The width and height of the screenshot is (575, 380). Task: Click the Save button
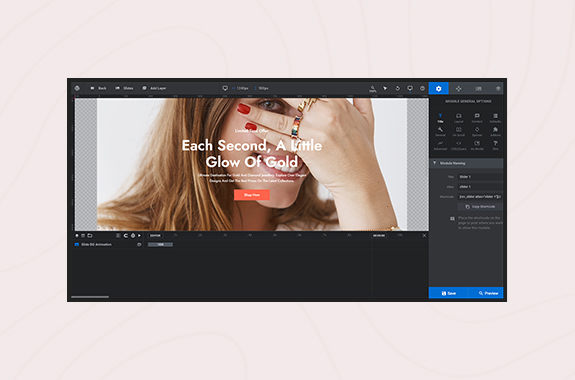[448, 293]
